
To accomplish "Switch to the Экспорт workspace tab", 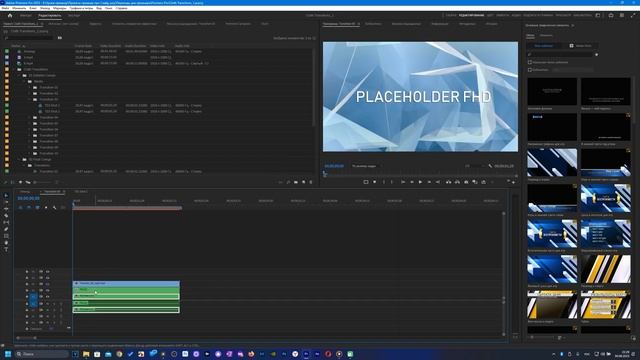I will [74, 16].
